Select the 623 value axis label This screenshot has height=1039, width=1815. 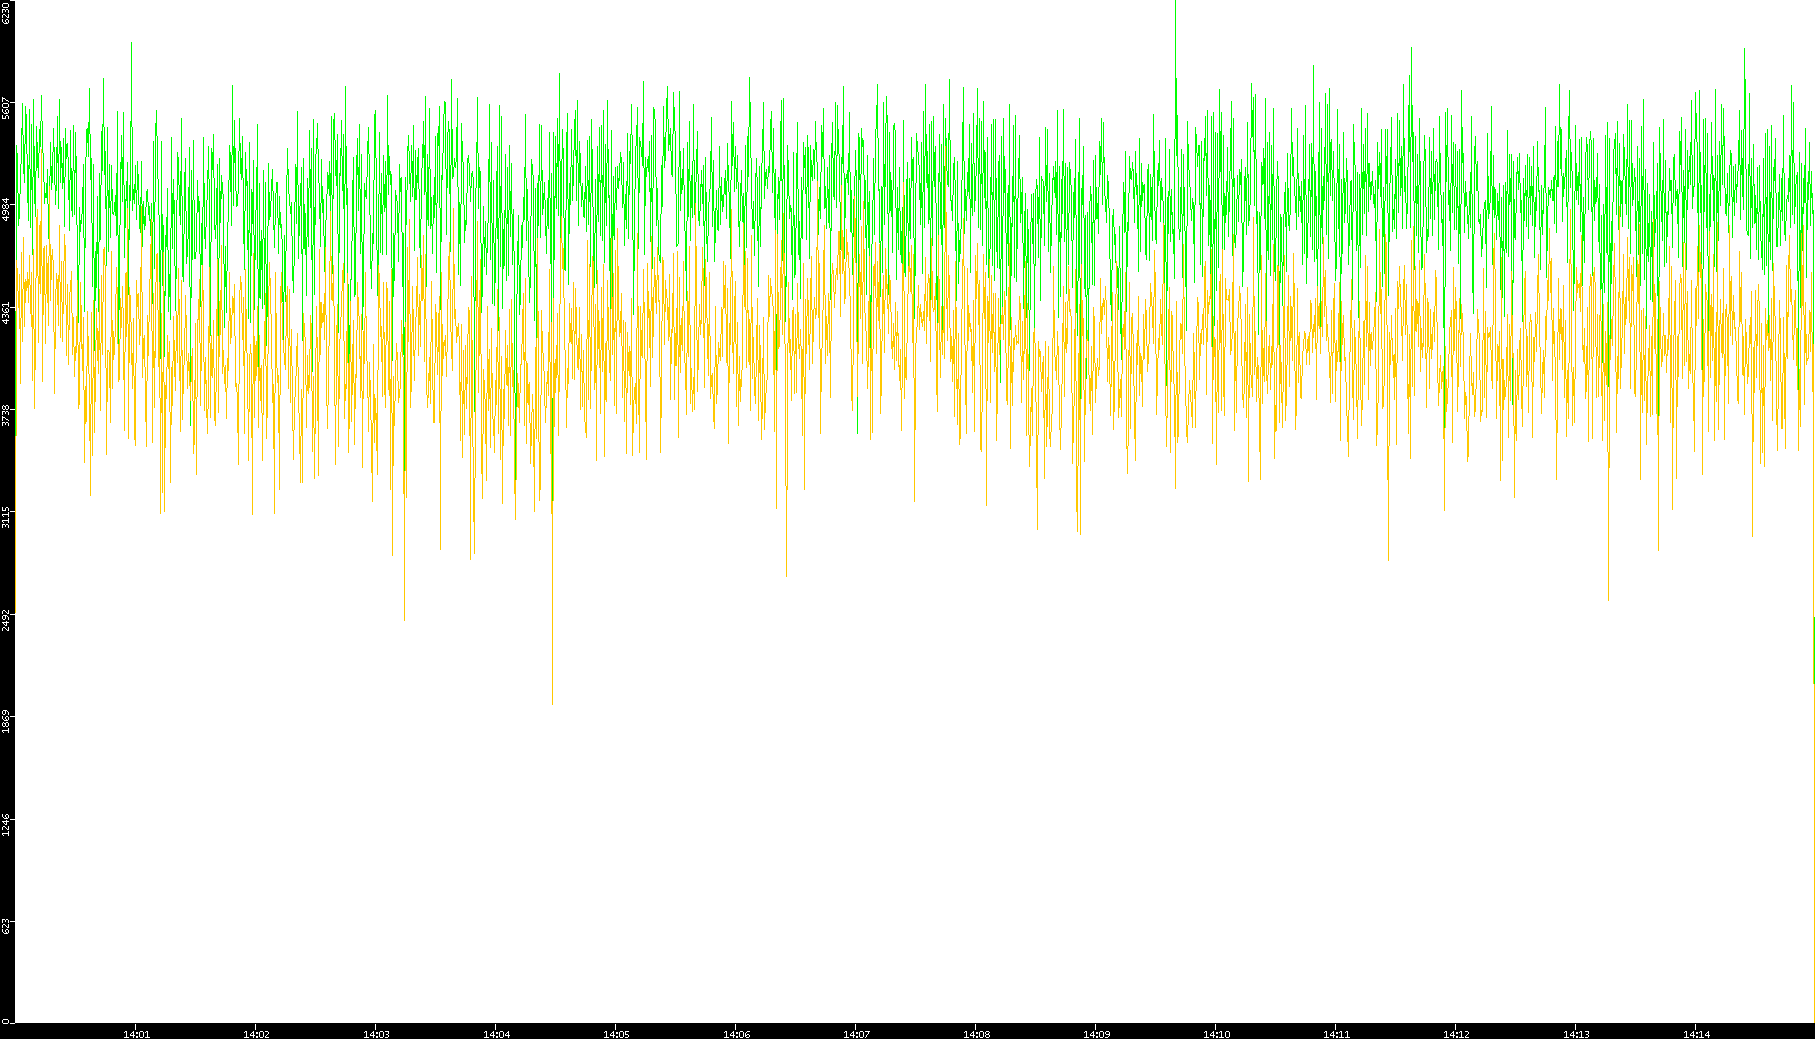7,926
